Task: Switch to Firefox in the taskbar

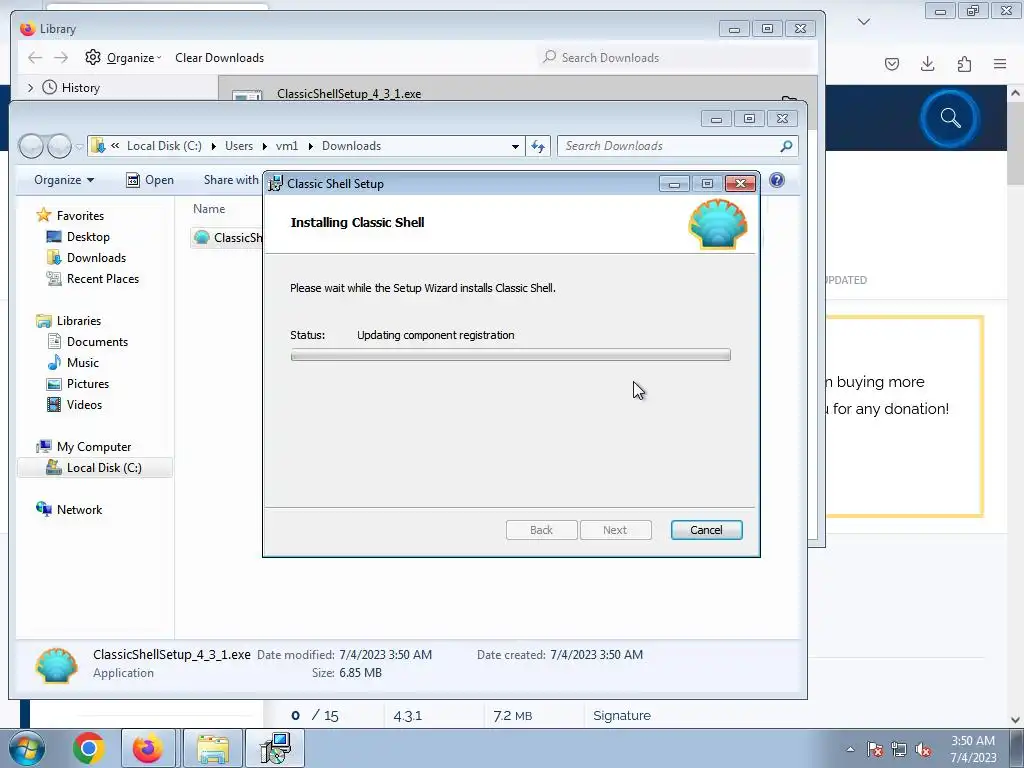Action: coord(148,748)
